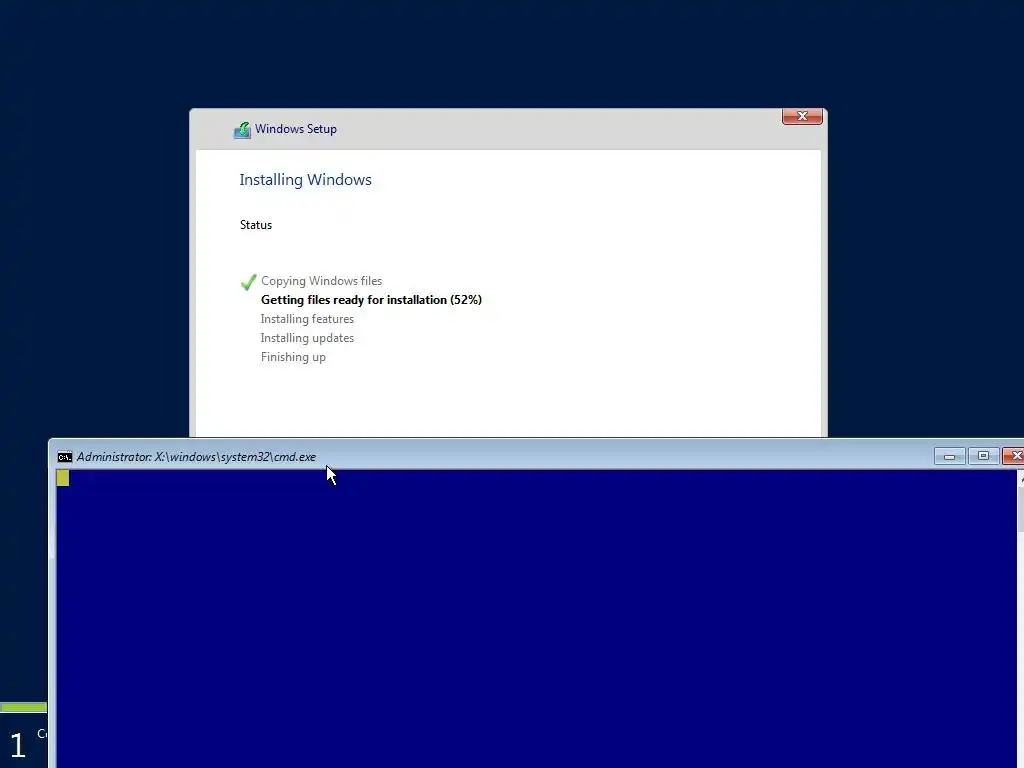Click the 'Finishing up' step text
The image size is (1024, 768).
(x=293, y=357)
